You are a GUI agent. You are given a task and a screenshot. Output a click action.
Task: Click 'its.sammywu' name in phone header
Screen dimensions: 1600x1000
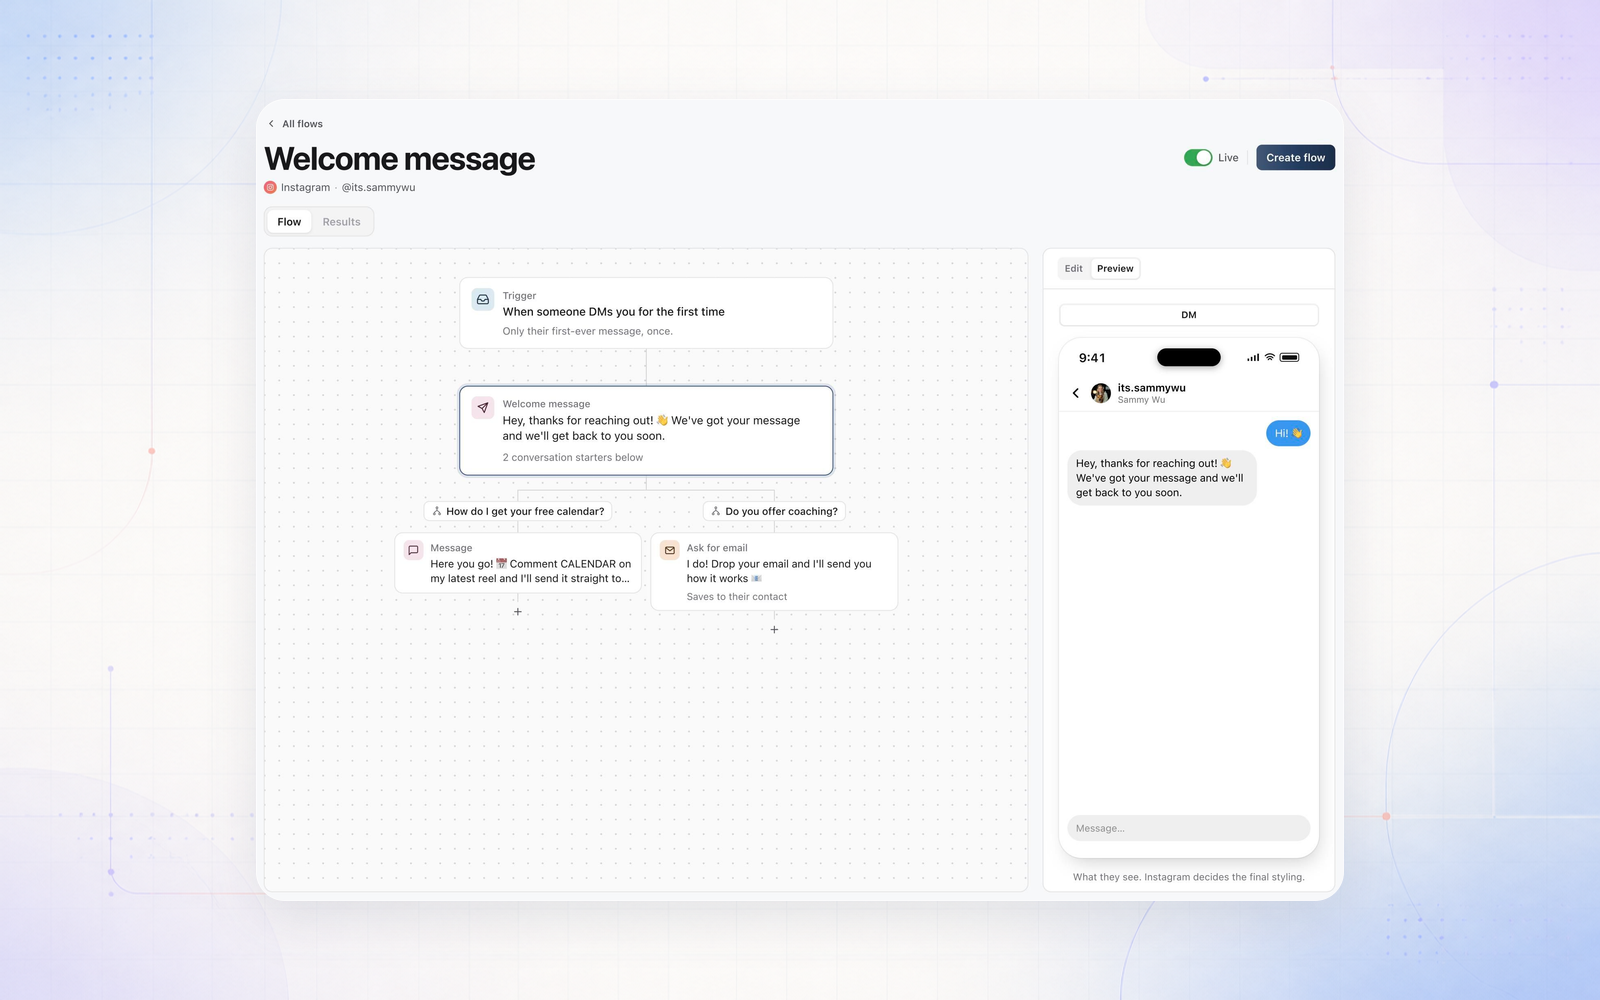pos(1152,388)
